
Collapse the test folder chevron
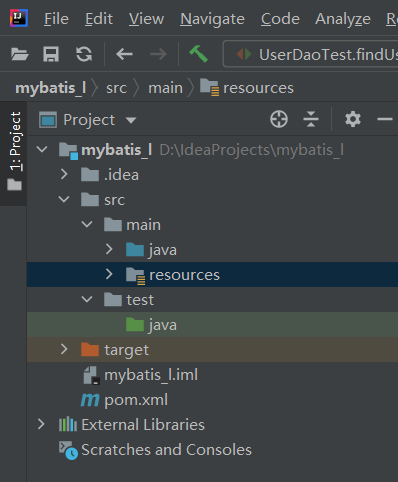[x=87, y=299]
